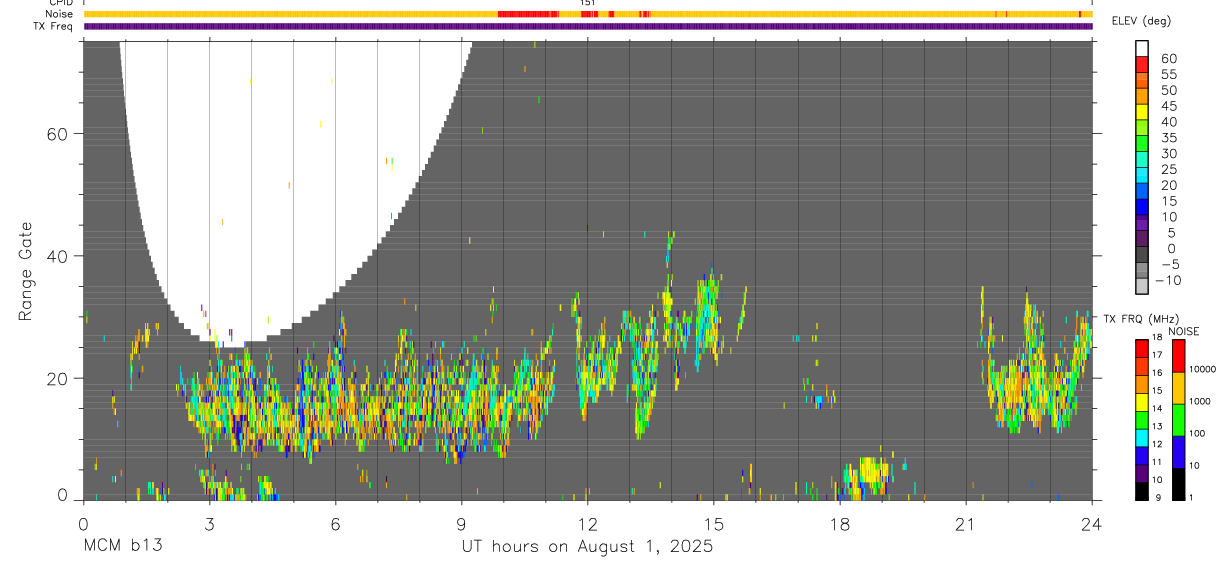Click the UT hours axis '9' tick label
The width and height of the screenshot is (1228, 567).
pyautogui.click(x=461, y=524)
